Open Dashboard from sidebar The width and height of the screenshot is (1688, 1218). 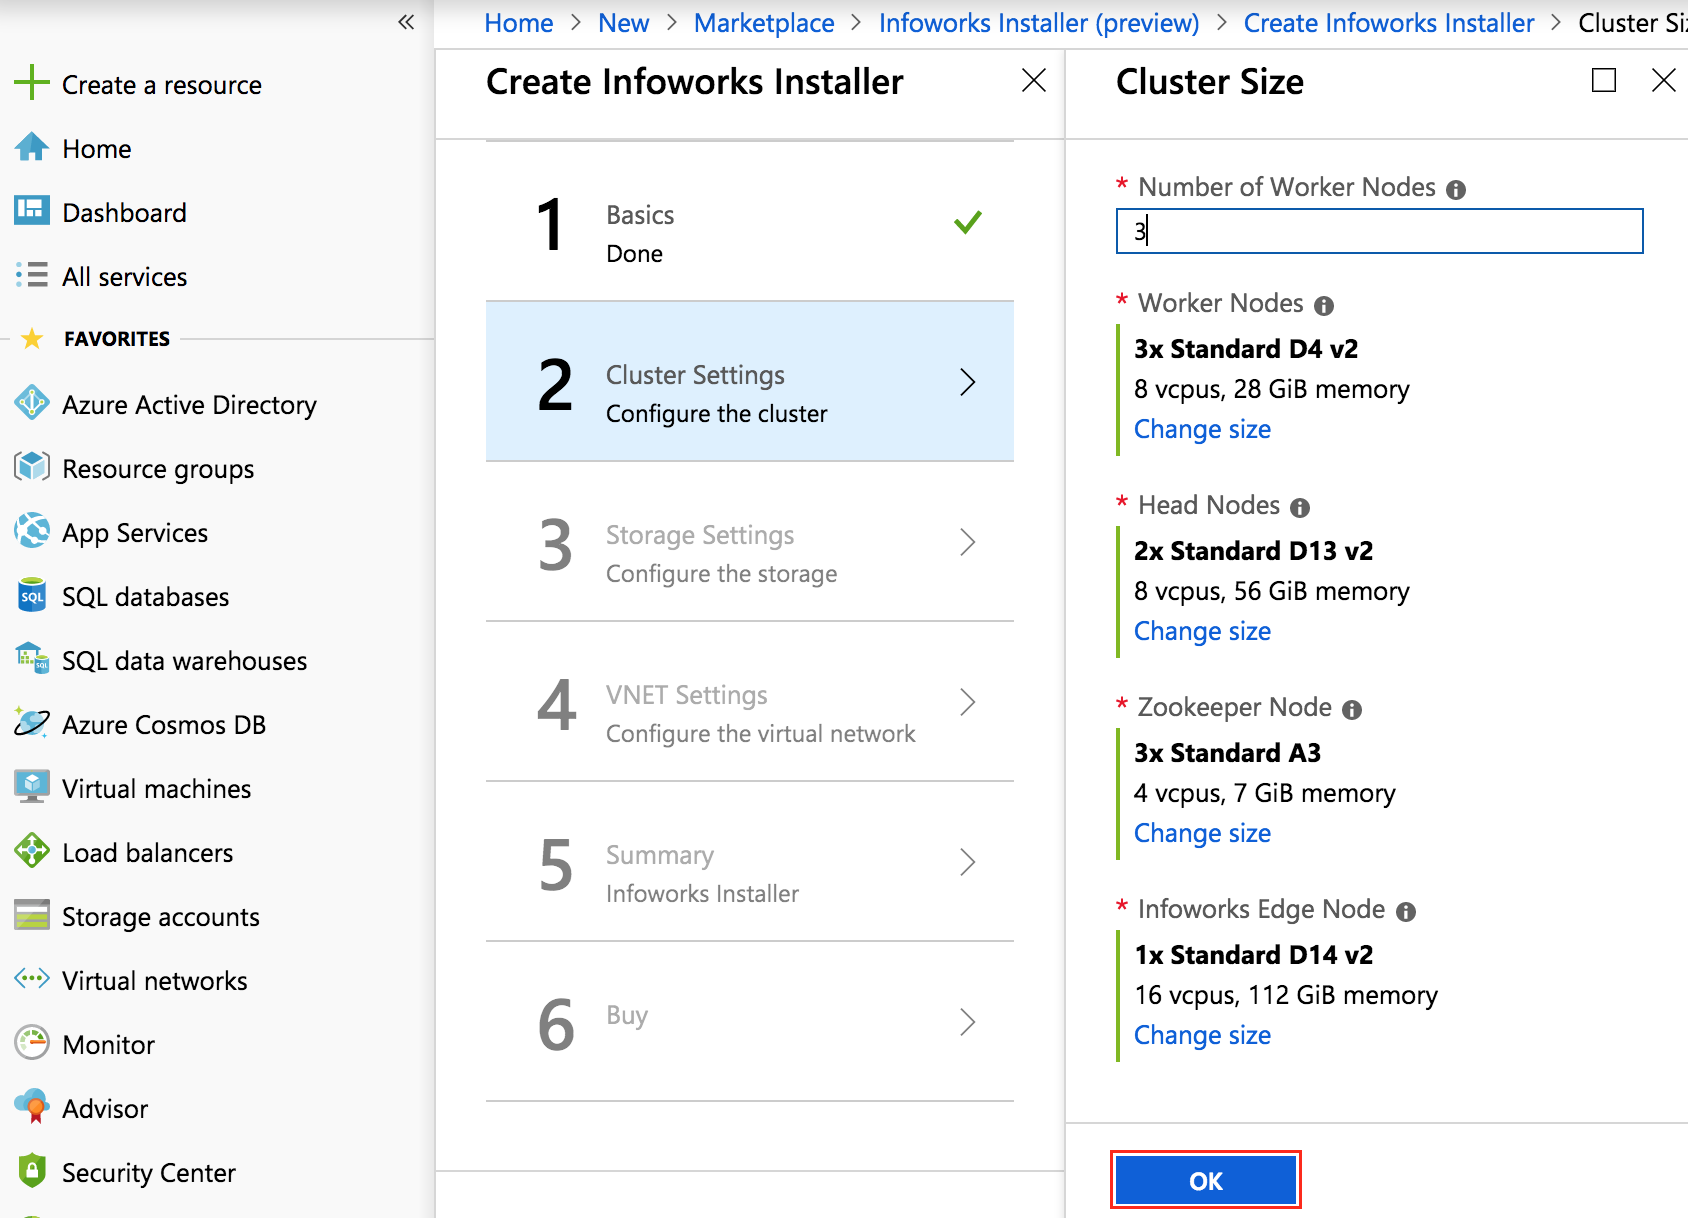[x=124, y=213]
